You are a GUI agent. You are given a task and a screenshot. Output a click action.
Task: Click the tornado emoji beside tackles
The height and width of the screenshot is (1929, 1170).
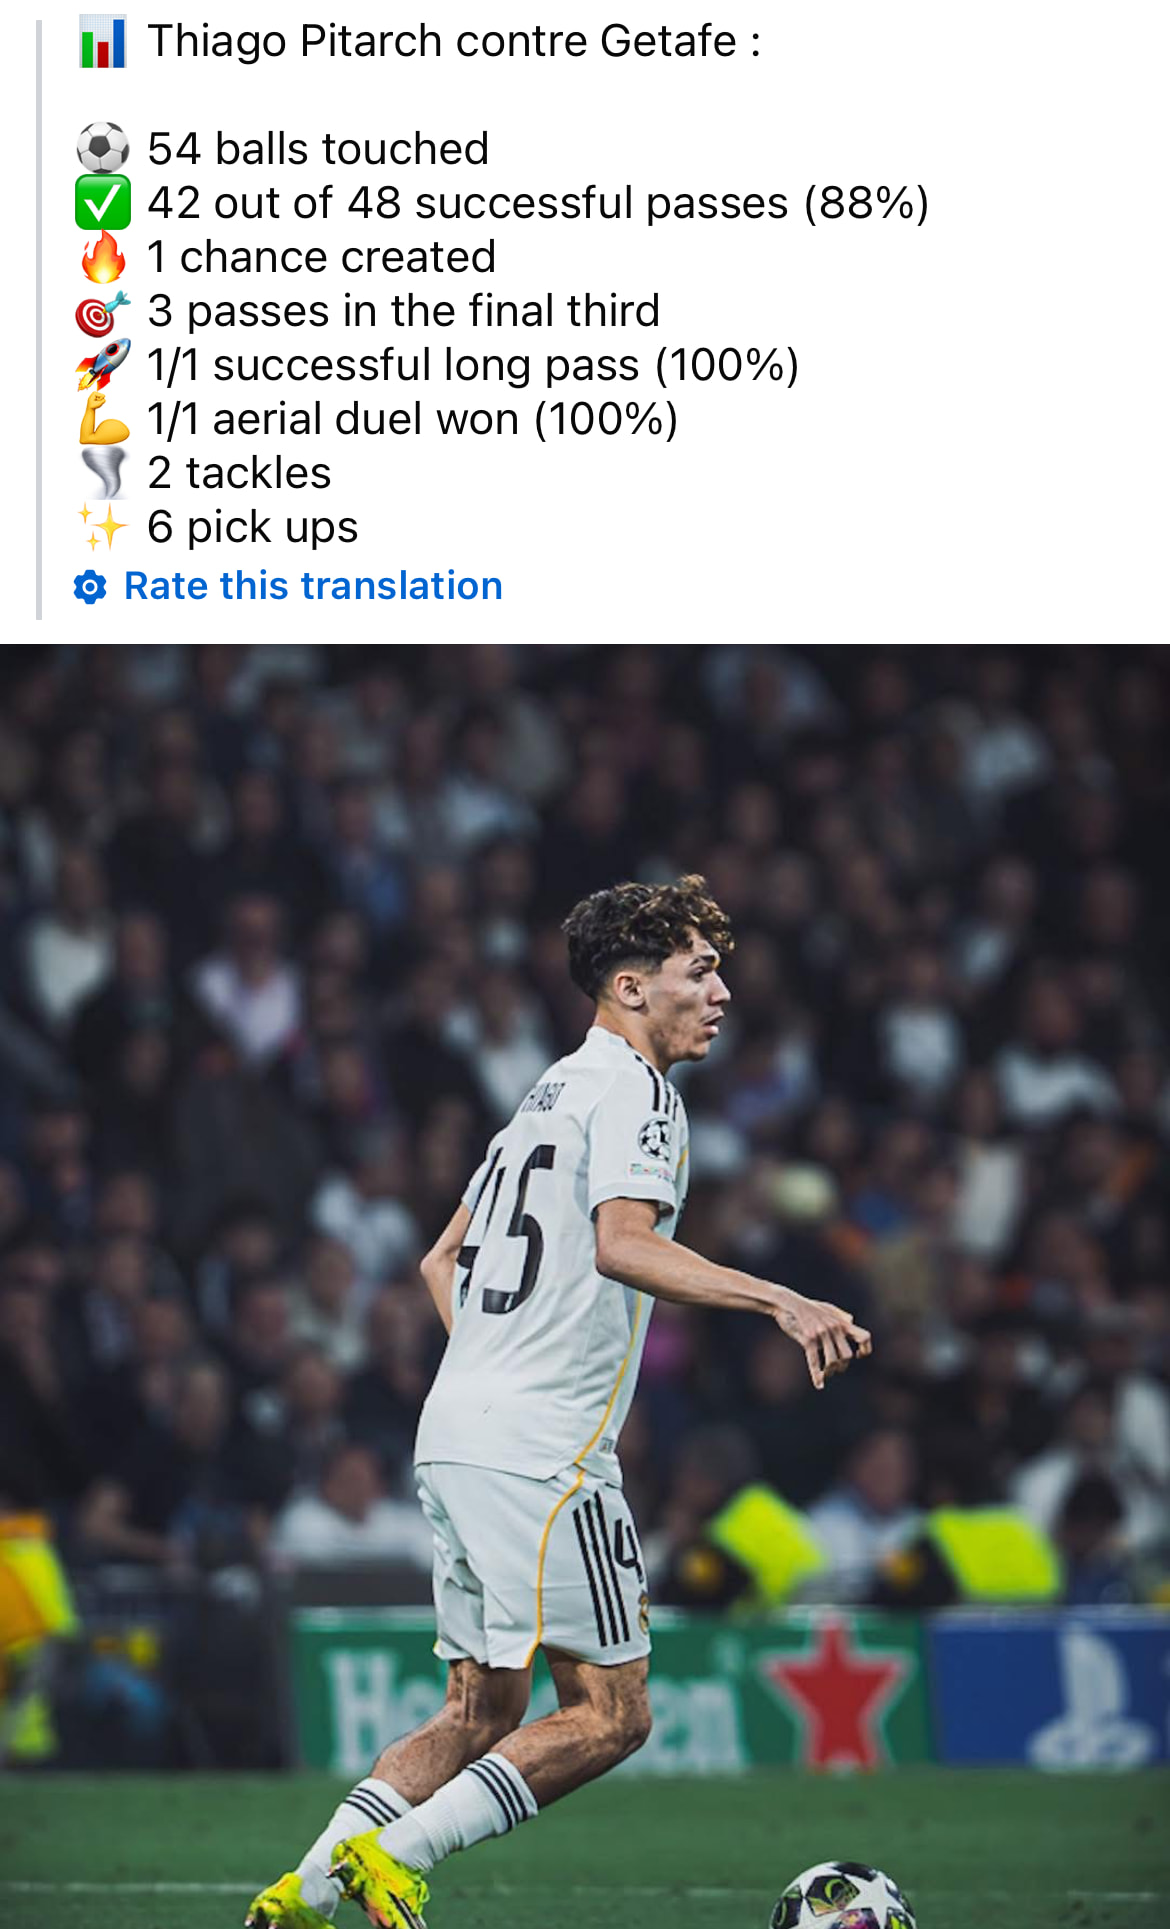[x=103, y=473]
